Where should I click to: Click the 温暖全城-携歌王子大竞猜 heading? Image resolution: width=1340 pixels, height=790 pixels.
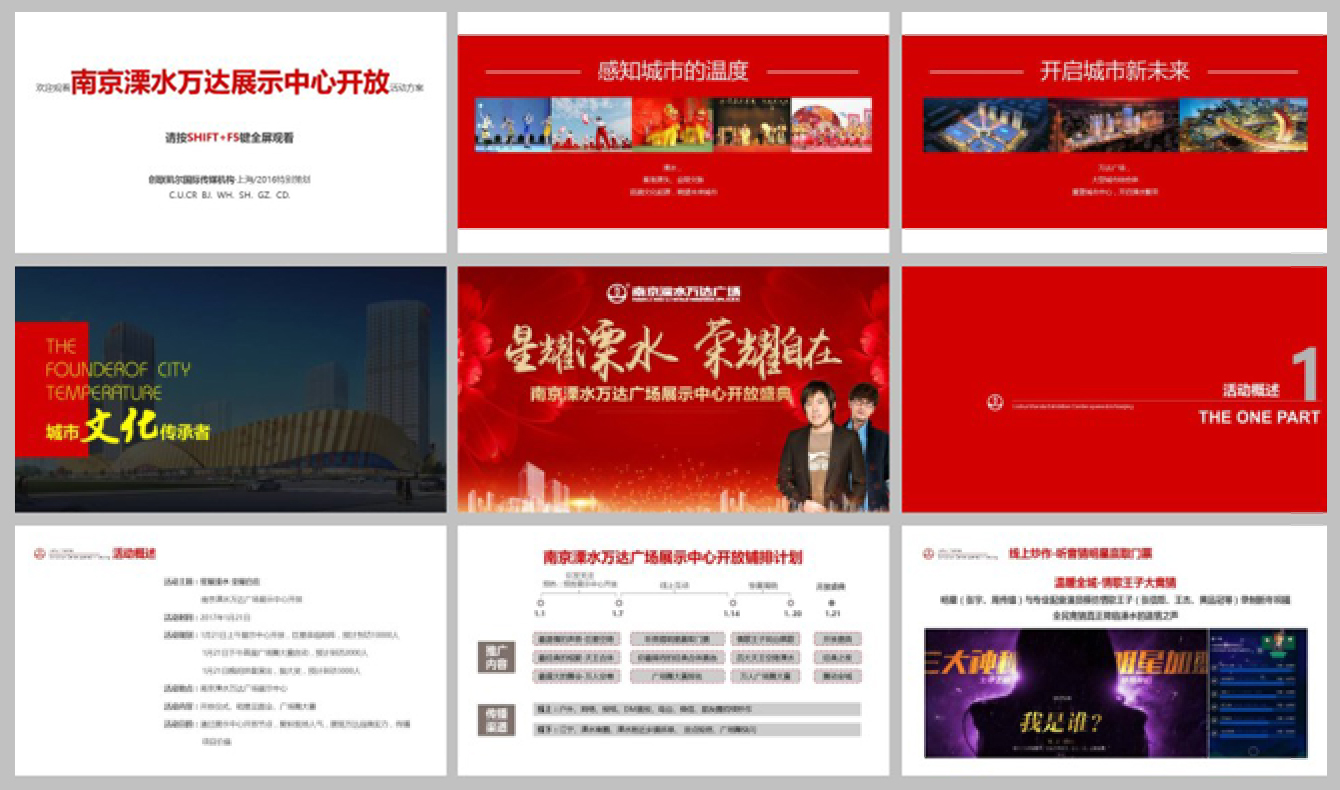tap(1115, 581)
